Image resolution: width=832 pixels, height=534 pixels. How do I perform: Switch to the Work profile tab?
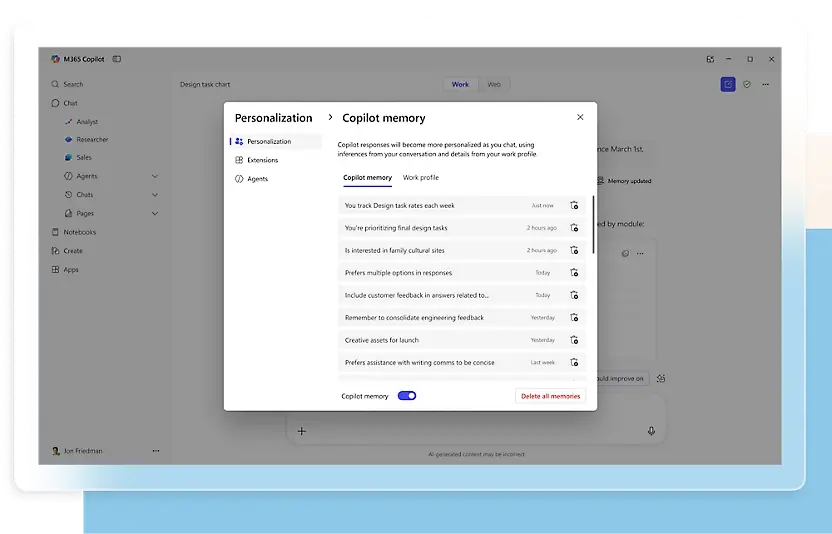(421, 178)
